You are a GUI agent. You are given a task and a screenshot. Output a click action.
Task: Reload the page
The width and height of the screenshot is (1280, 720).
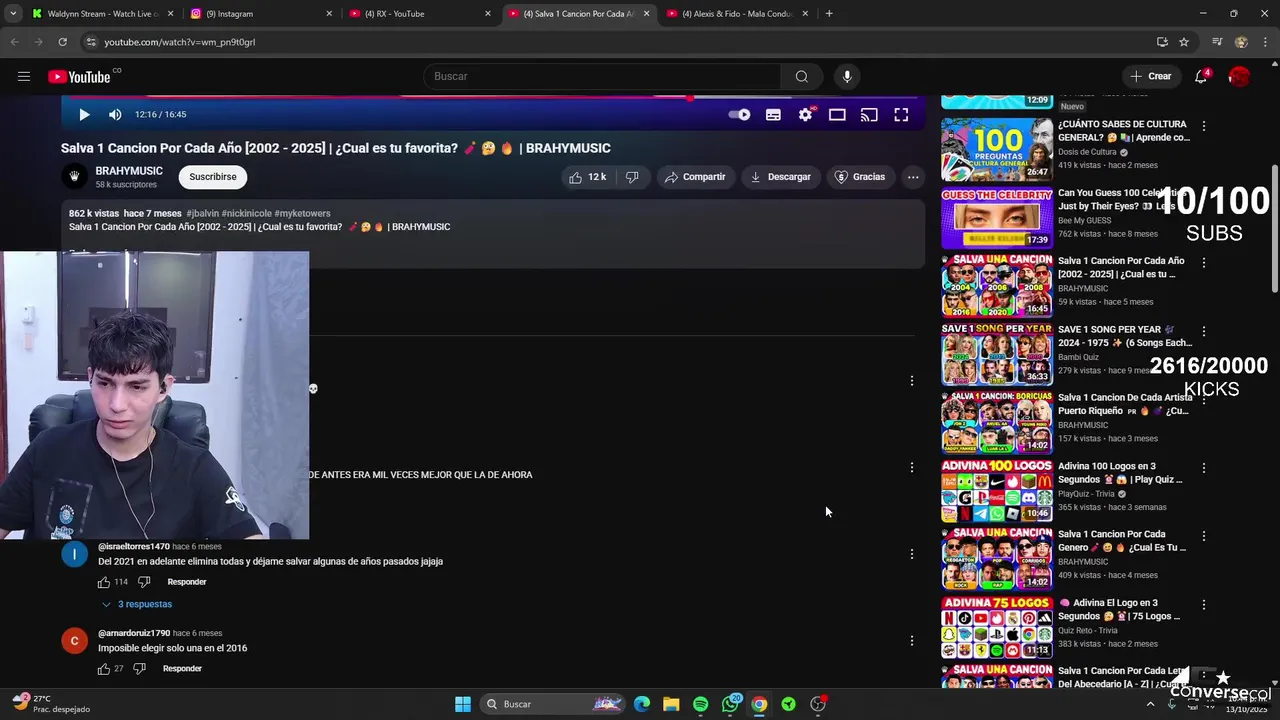pyautogui.click(x=62, y=42)
